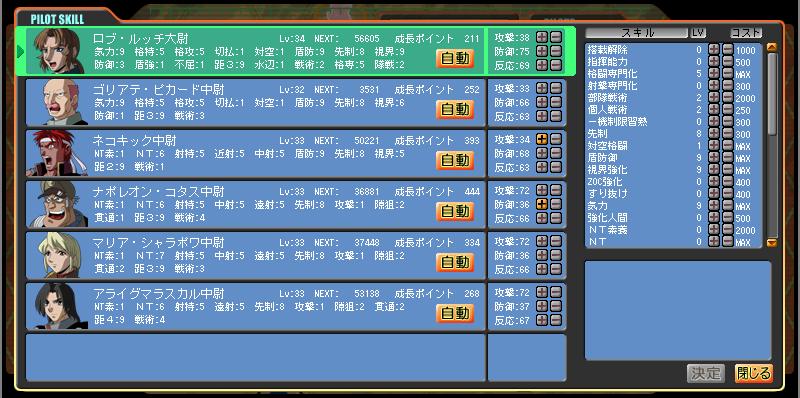
Task: Click highlighted 攻撃 plus for ネコキック中尉
Action: click(x=542, y=139)
